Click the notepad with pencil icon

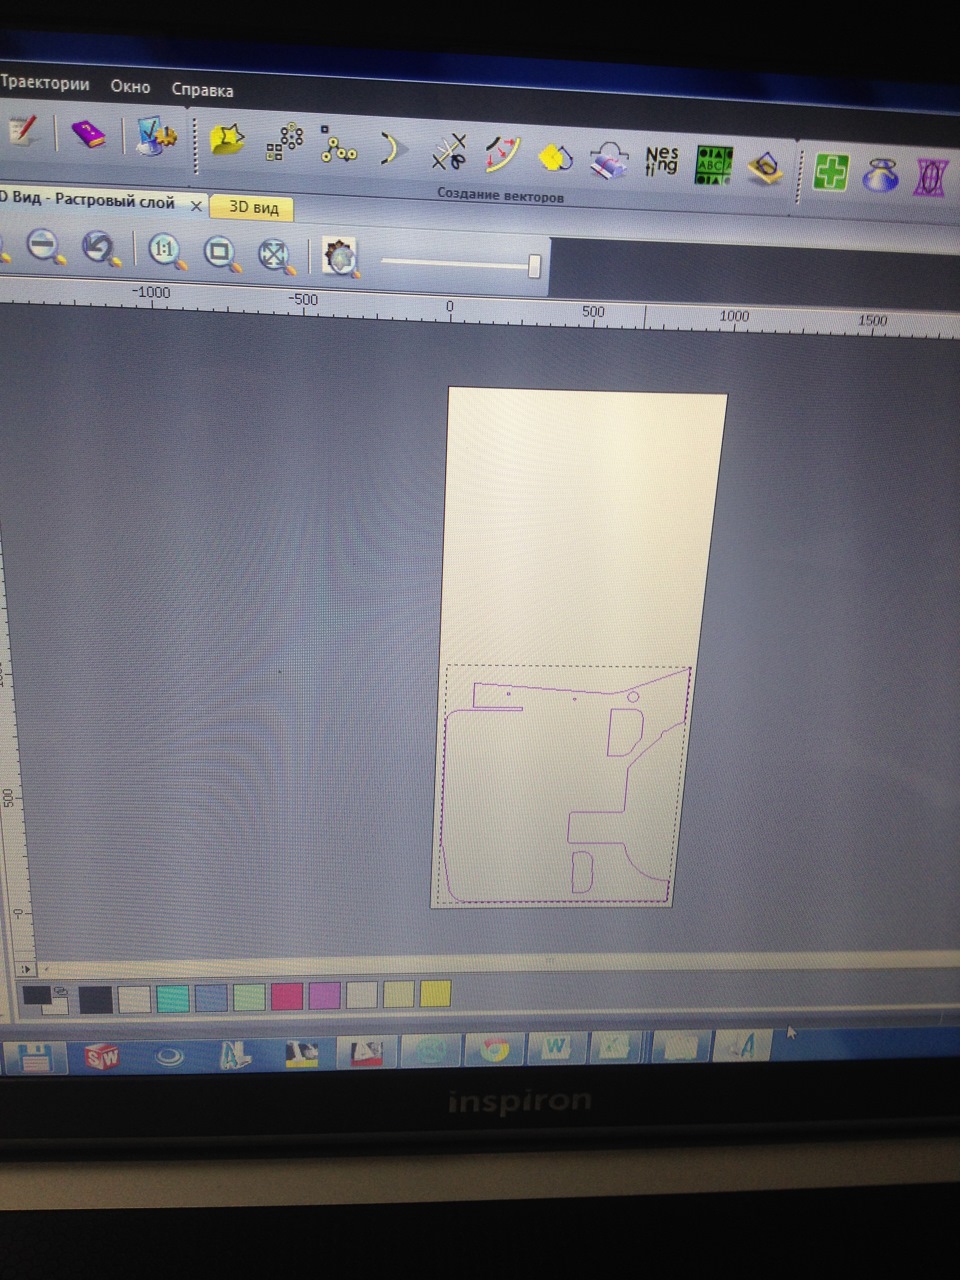pyautogui.click(x=21, y=131)
